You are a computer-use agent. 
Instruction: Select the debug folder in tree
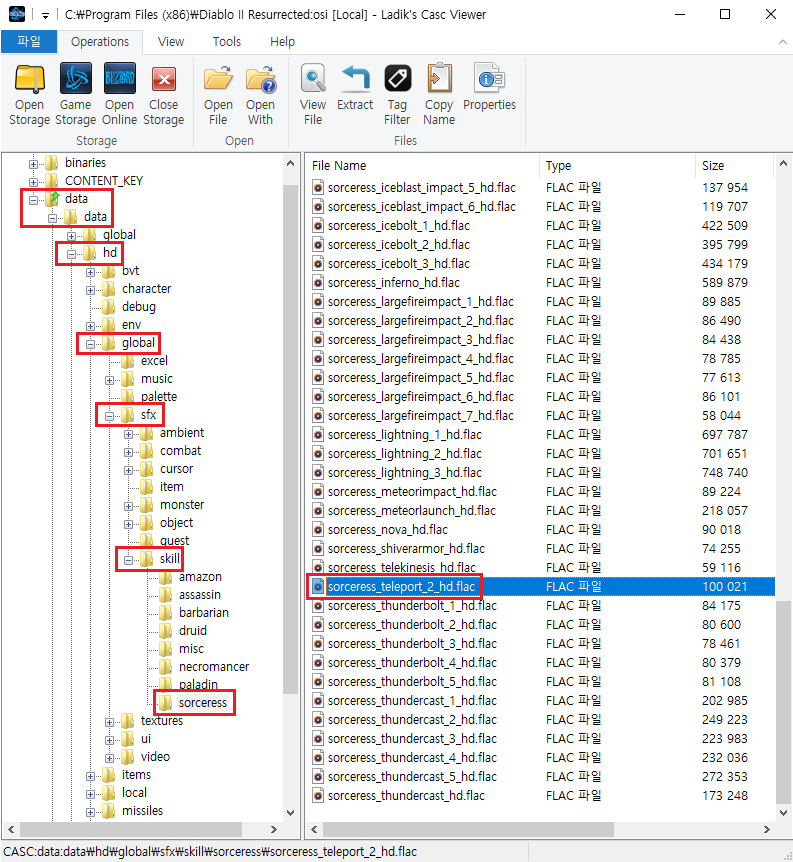[139, 306]
